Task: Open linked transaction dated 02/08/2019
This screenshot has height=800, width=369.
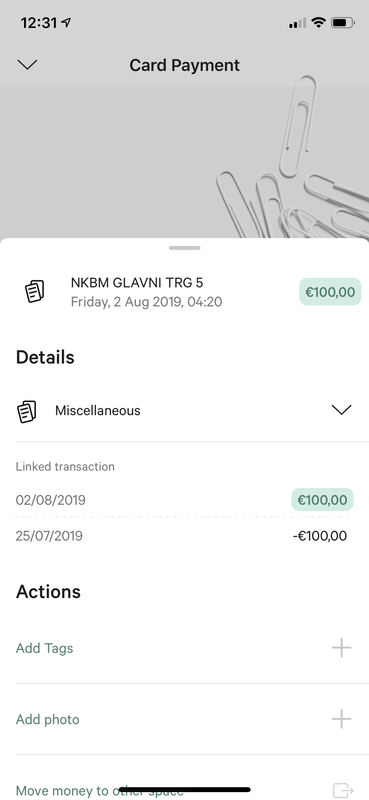Action: (184, 500)
